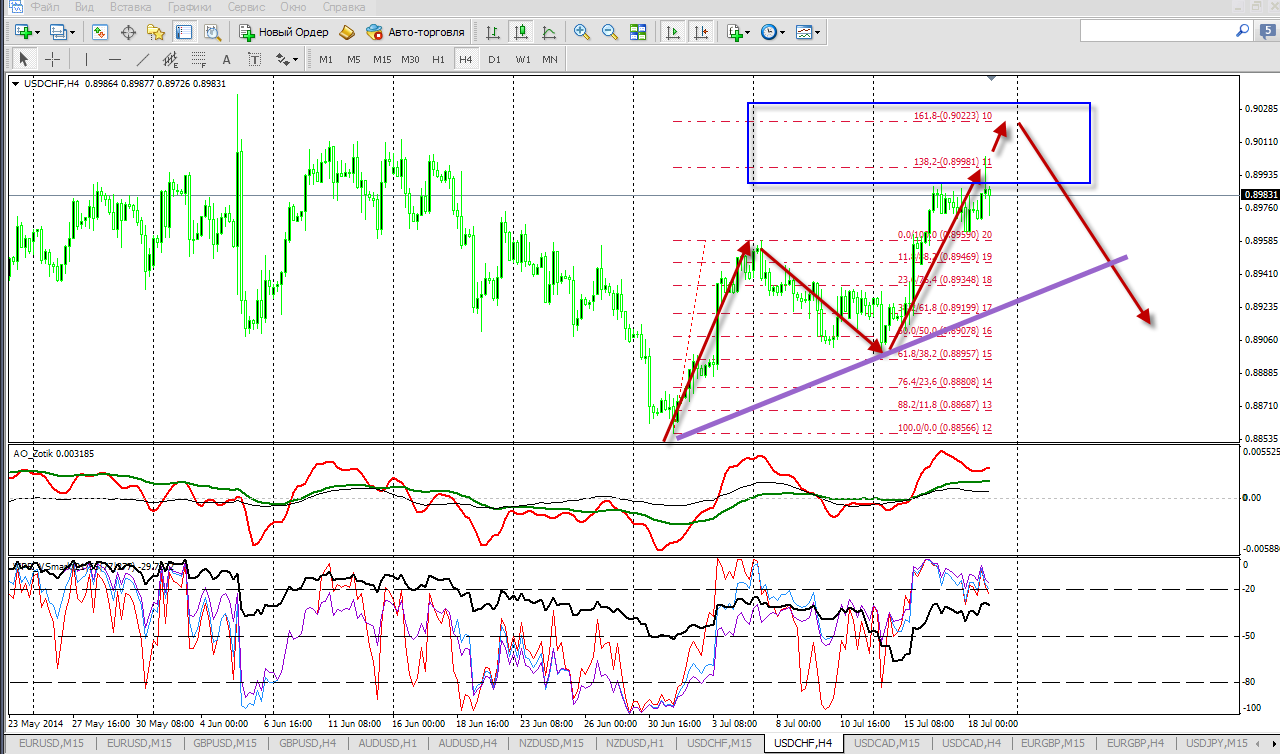This screenshot has height=754, width=1280.
Task: Select the Crosshair cursor tool
Action: pyautogui.click(x=53, y=59)
